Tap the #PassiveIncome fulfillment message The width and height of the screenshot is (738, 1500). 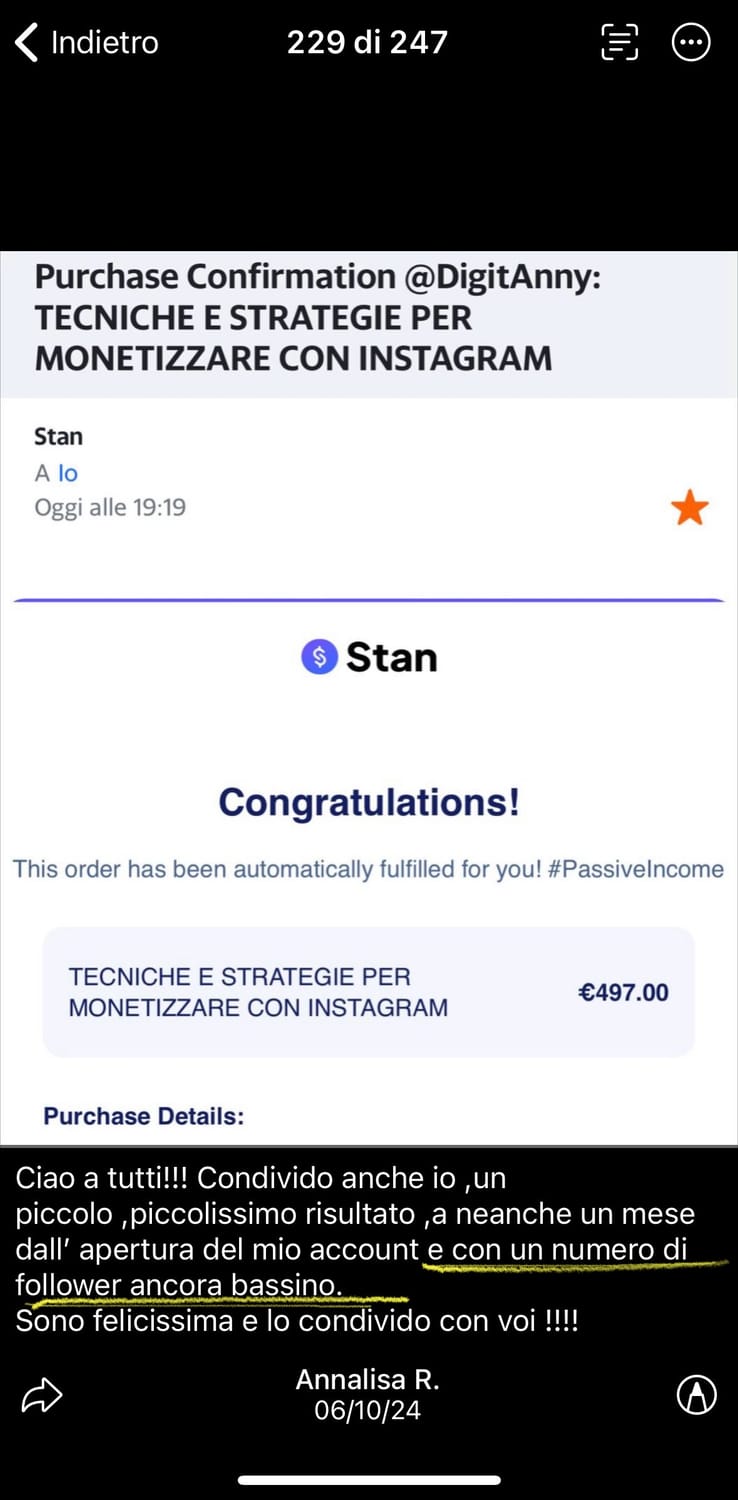(368, 869)
